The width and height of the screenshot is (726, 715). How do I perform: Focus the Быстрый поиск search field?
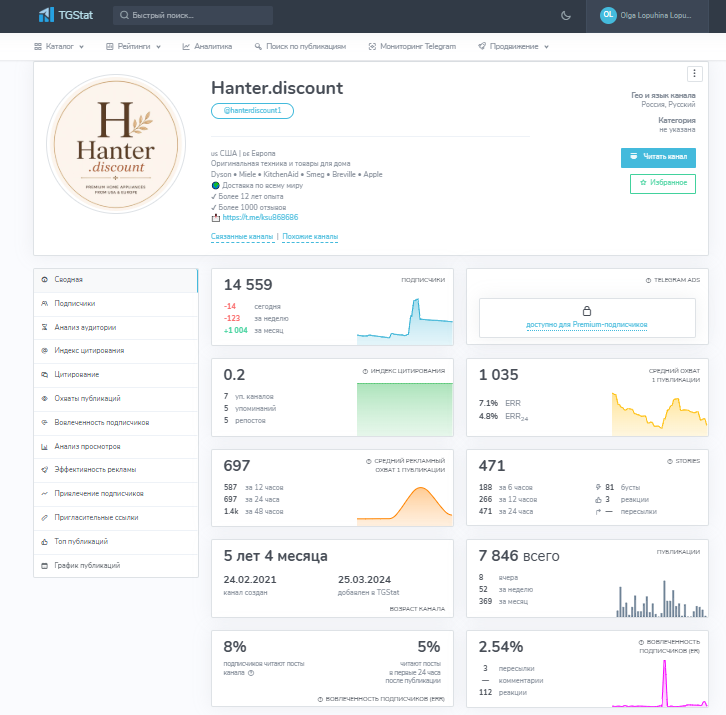click(193, 15)
